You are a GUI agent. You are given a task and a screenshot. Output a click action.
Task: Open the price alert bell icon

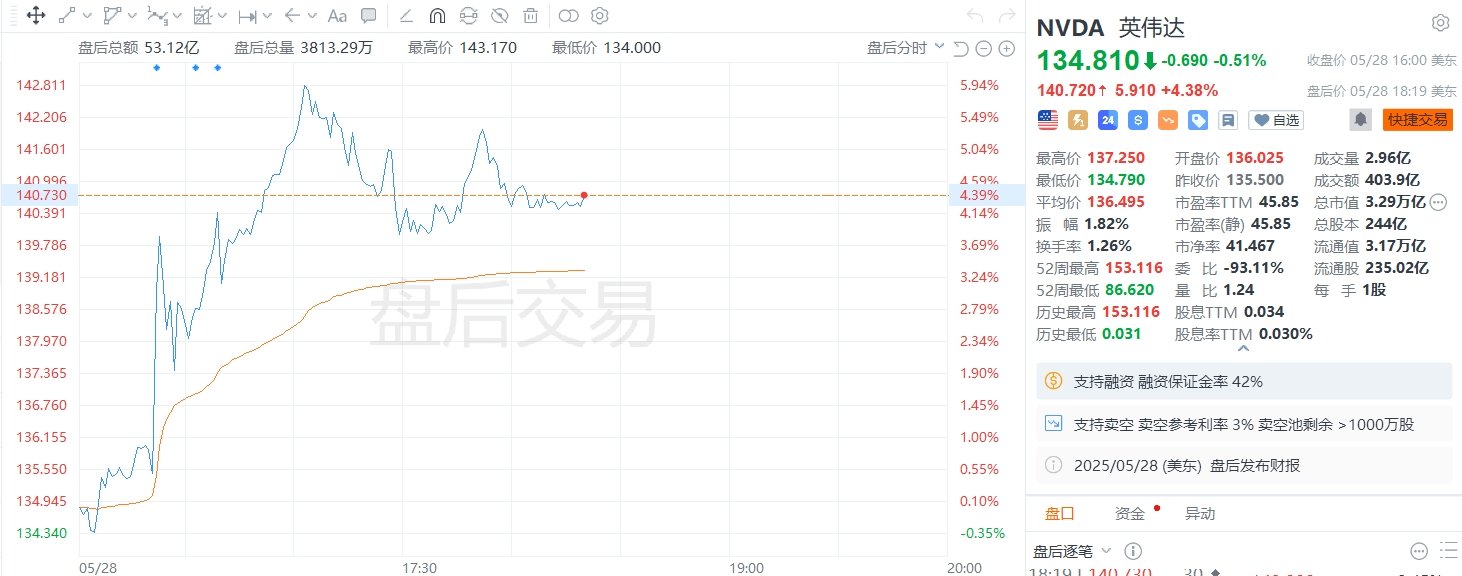1360,120
